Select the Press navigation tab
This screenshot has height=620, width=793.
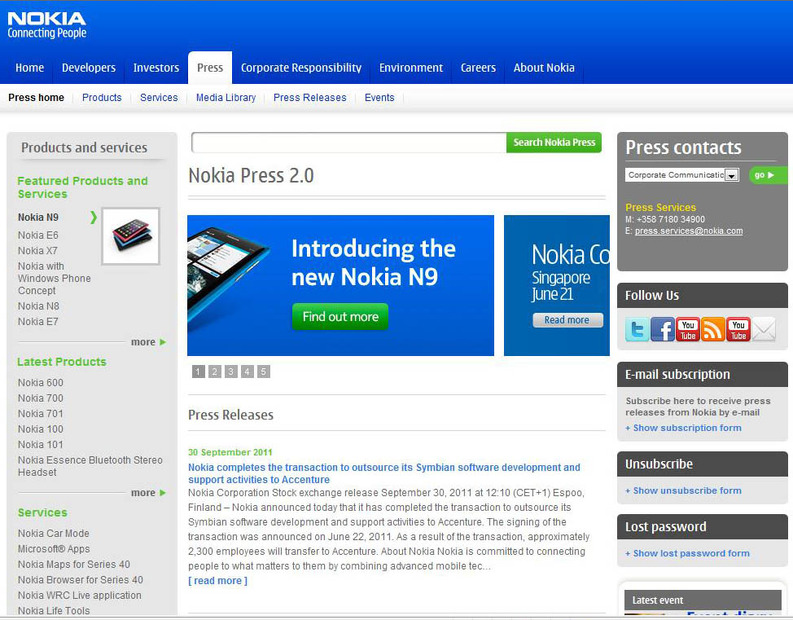pyautogui.click(x=210, y=68)
